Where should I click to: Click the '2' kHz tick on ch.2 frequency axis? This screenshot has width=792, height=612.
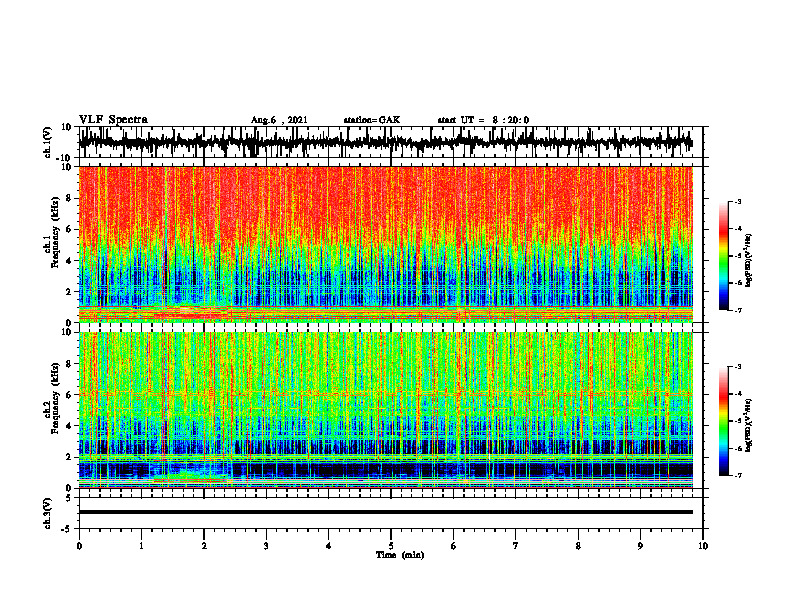point(70,457)
